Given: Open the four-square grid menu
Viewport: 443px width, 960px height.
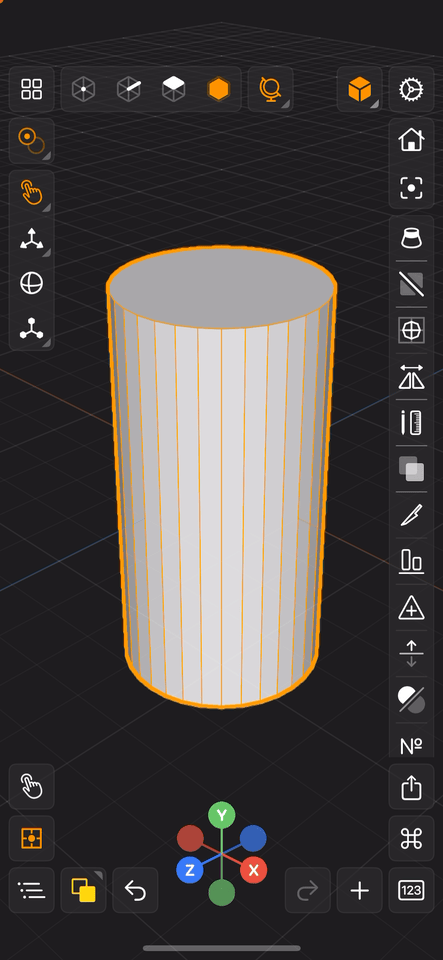Looking at the screenshot, I should [x=31, y=89].
